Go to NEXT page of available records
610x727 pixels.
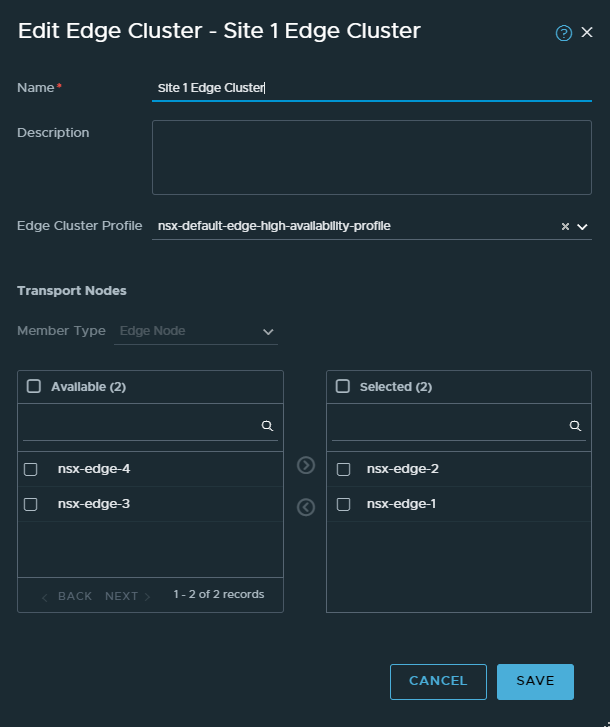pyautogui.click(x=127, y=596)
